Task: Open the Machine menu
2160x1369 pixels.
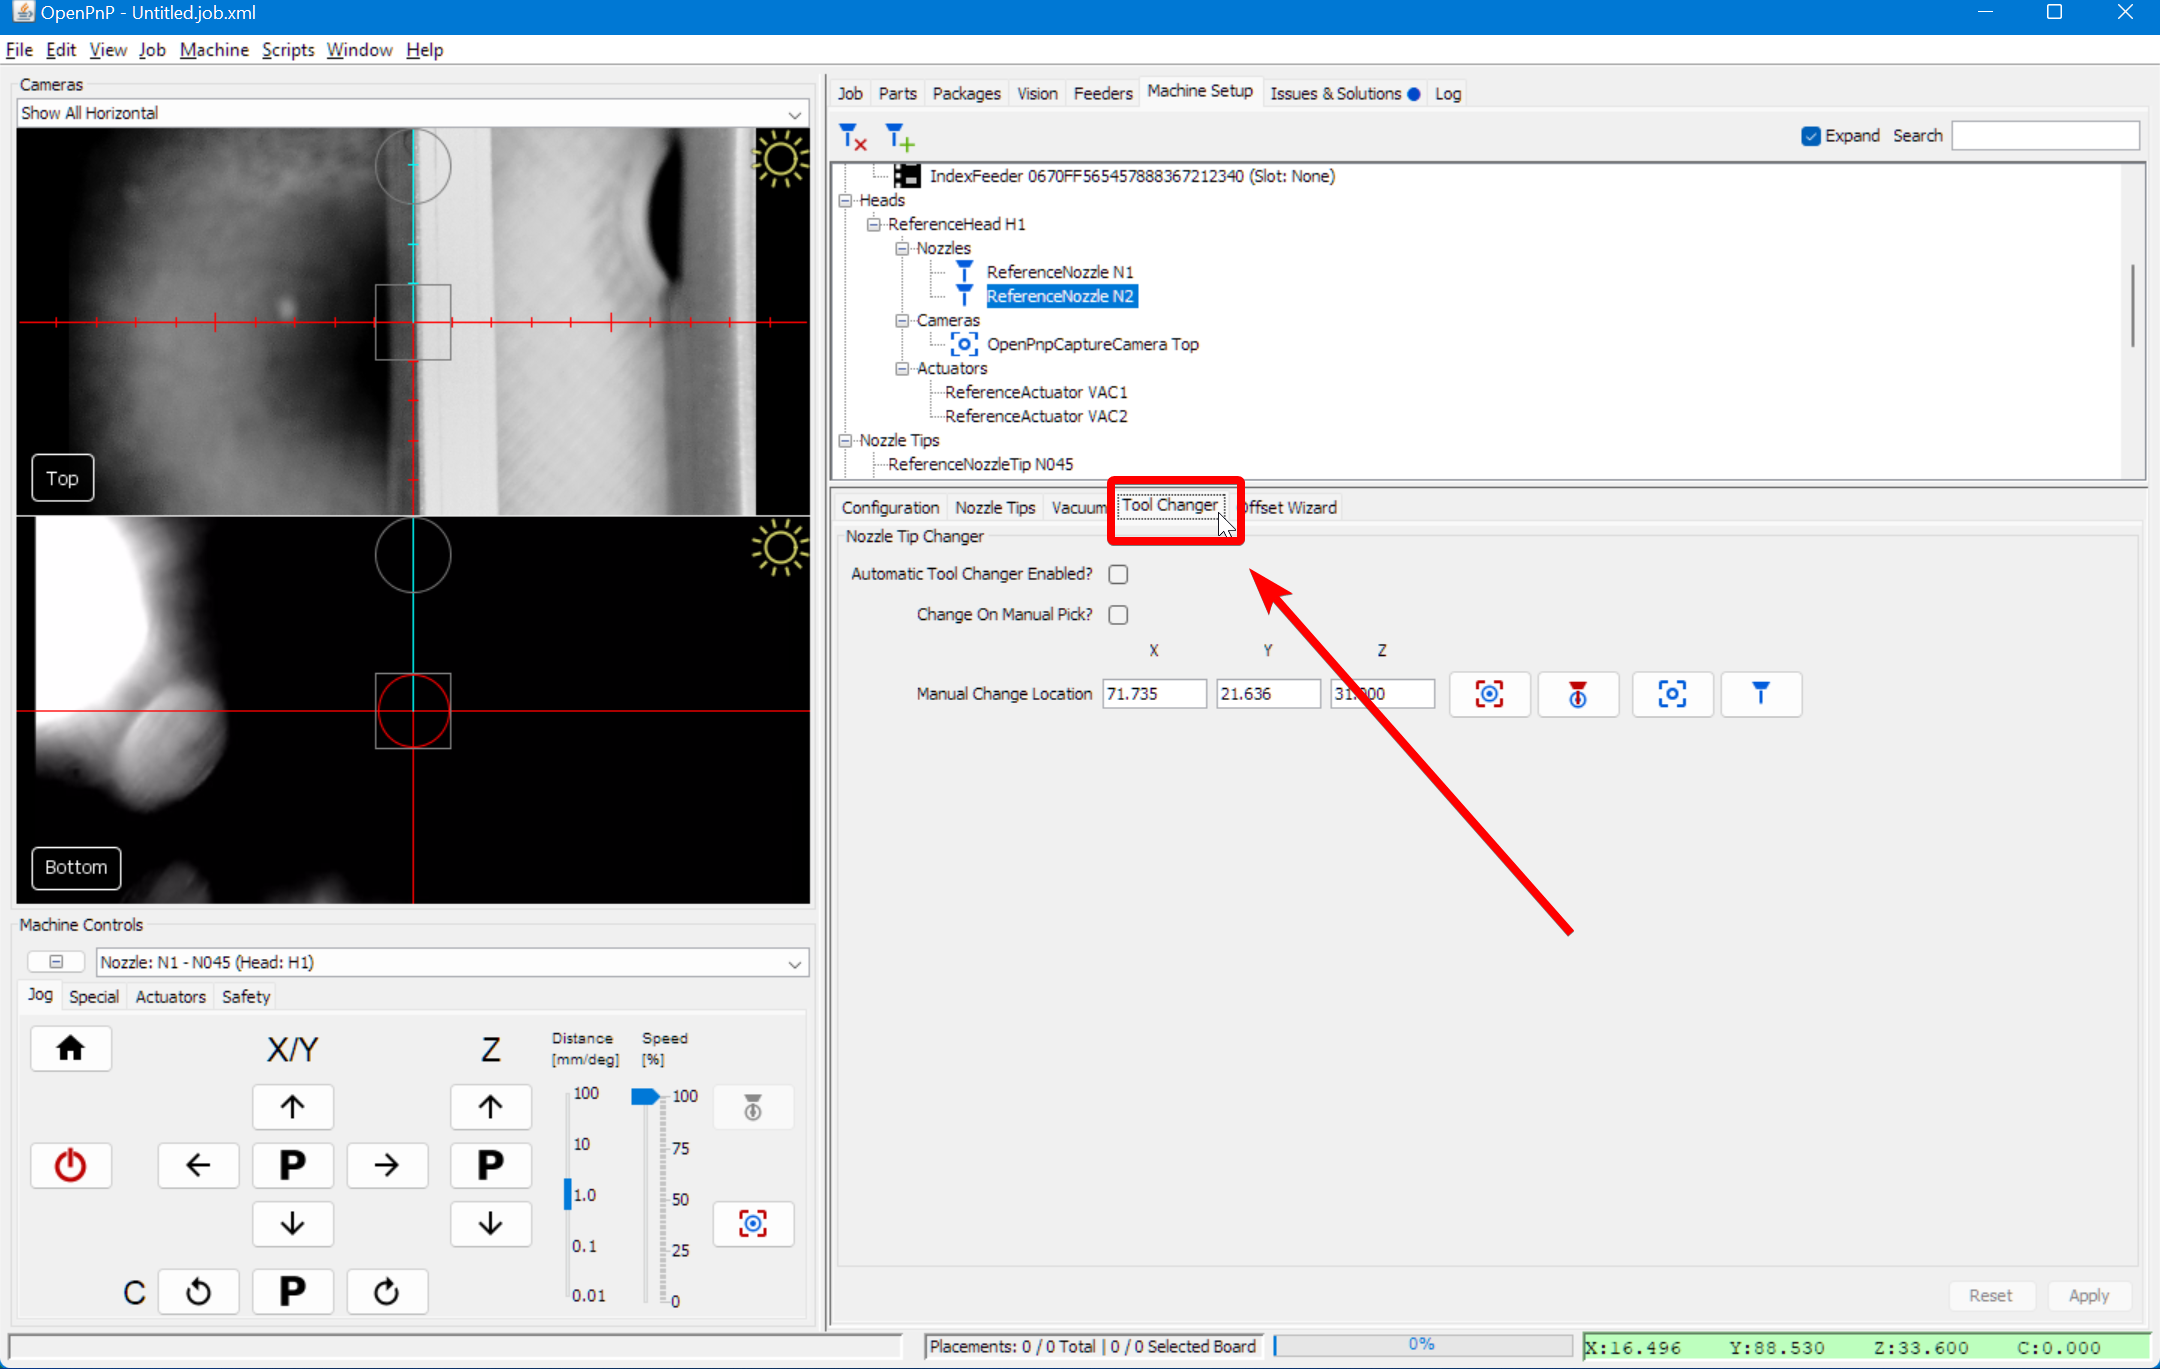Action: point(214,50)
